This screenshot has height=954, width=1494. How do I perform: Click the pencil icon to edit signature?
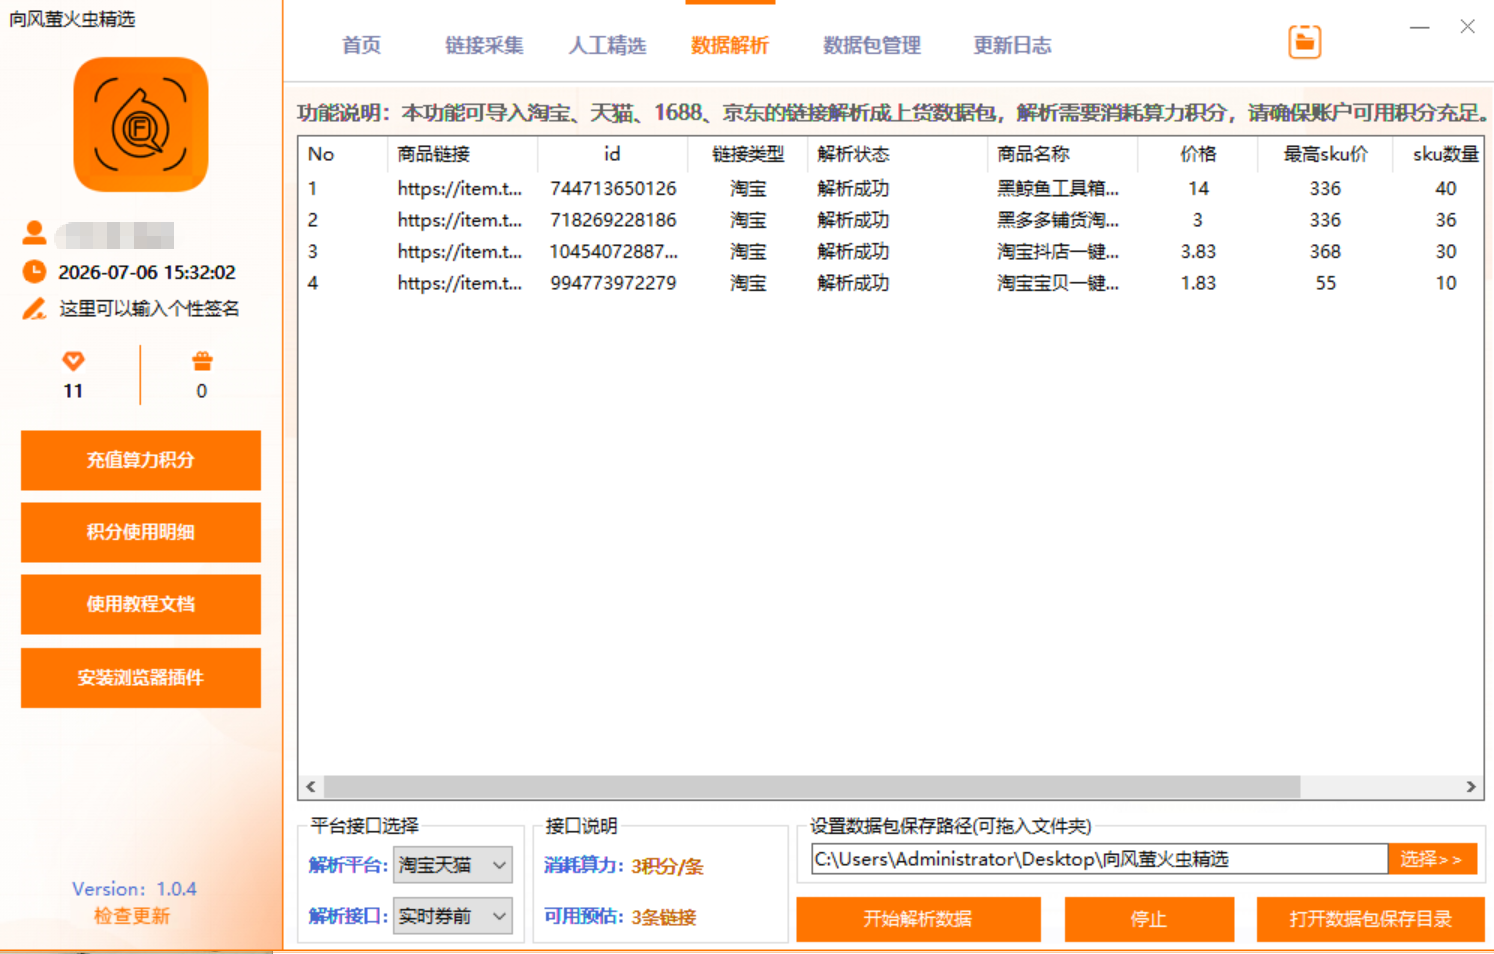click(x=34, y=308)
